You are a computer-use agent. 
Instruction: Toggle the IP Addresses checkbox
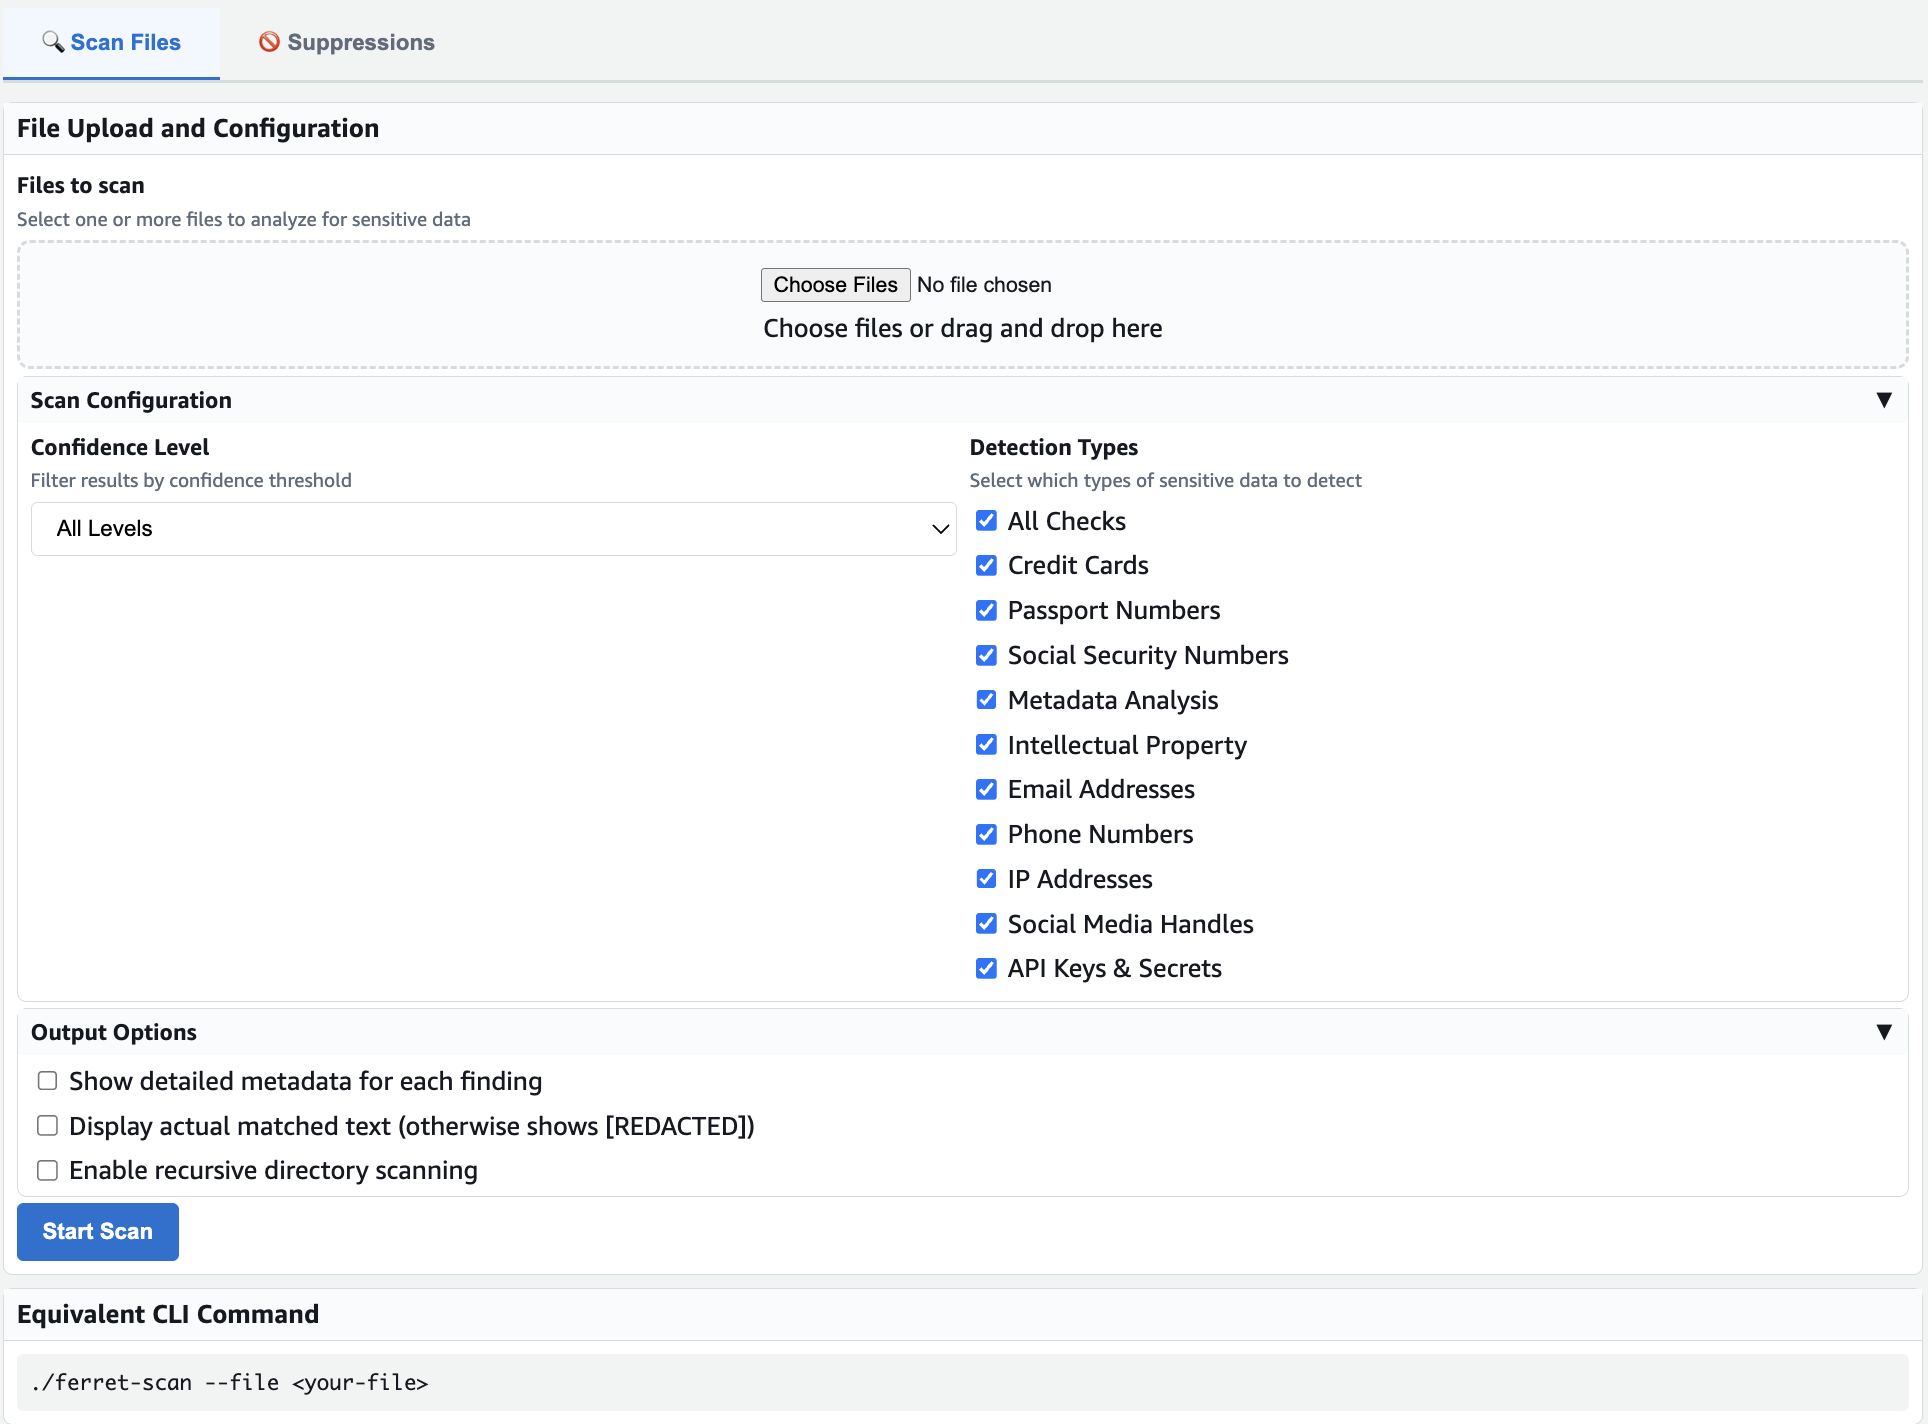pyautogui.click(x=986, y=878)
